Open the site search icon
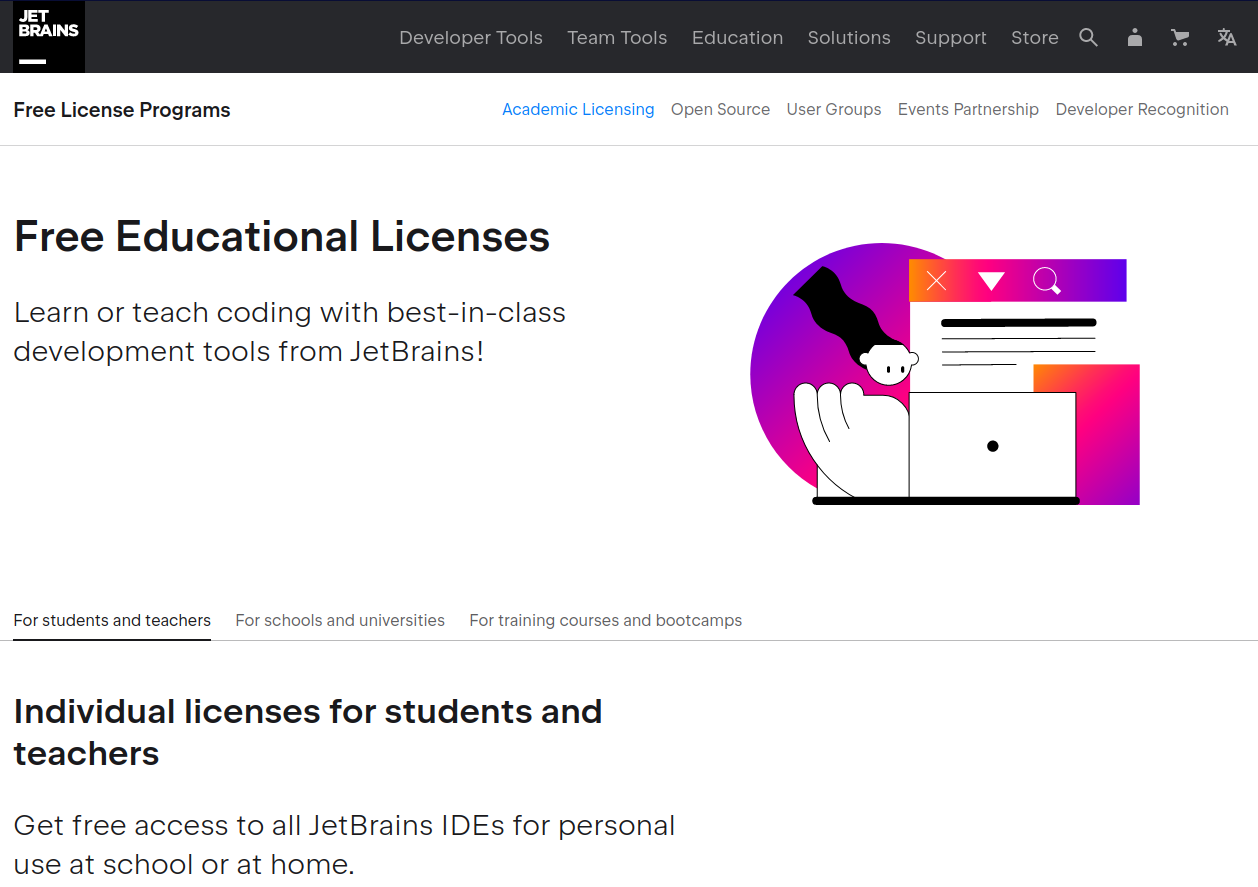Viewport: 1258px width, 887px height. click(x=1089, y=38)
